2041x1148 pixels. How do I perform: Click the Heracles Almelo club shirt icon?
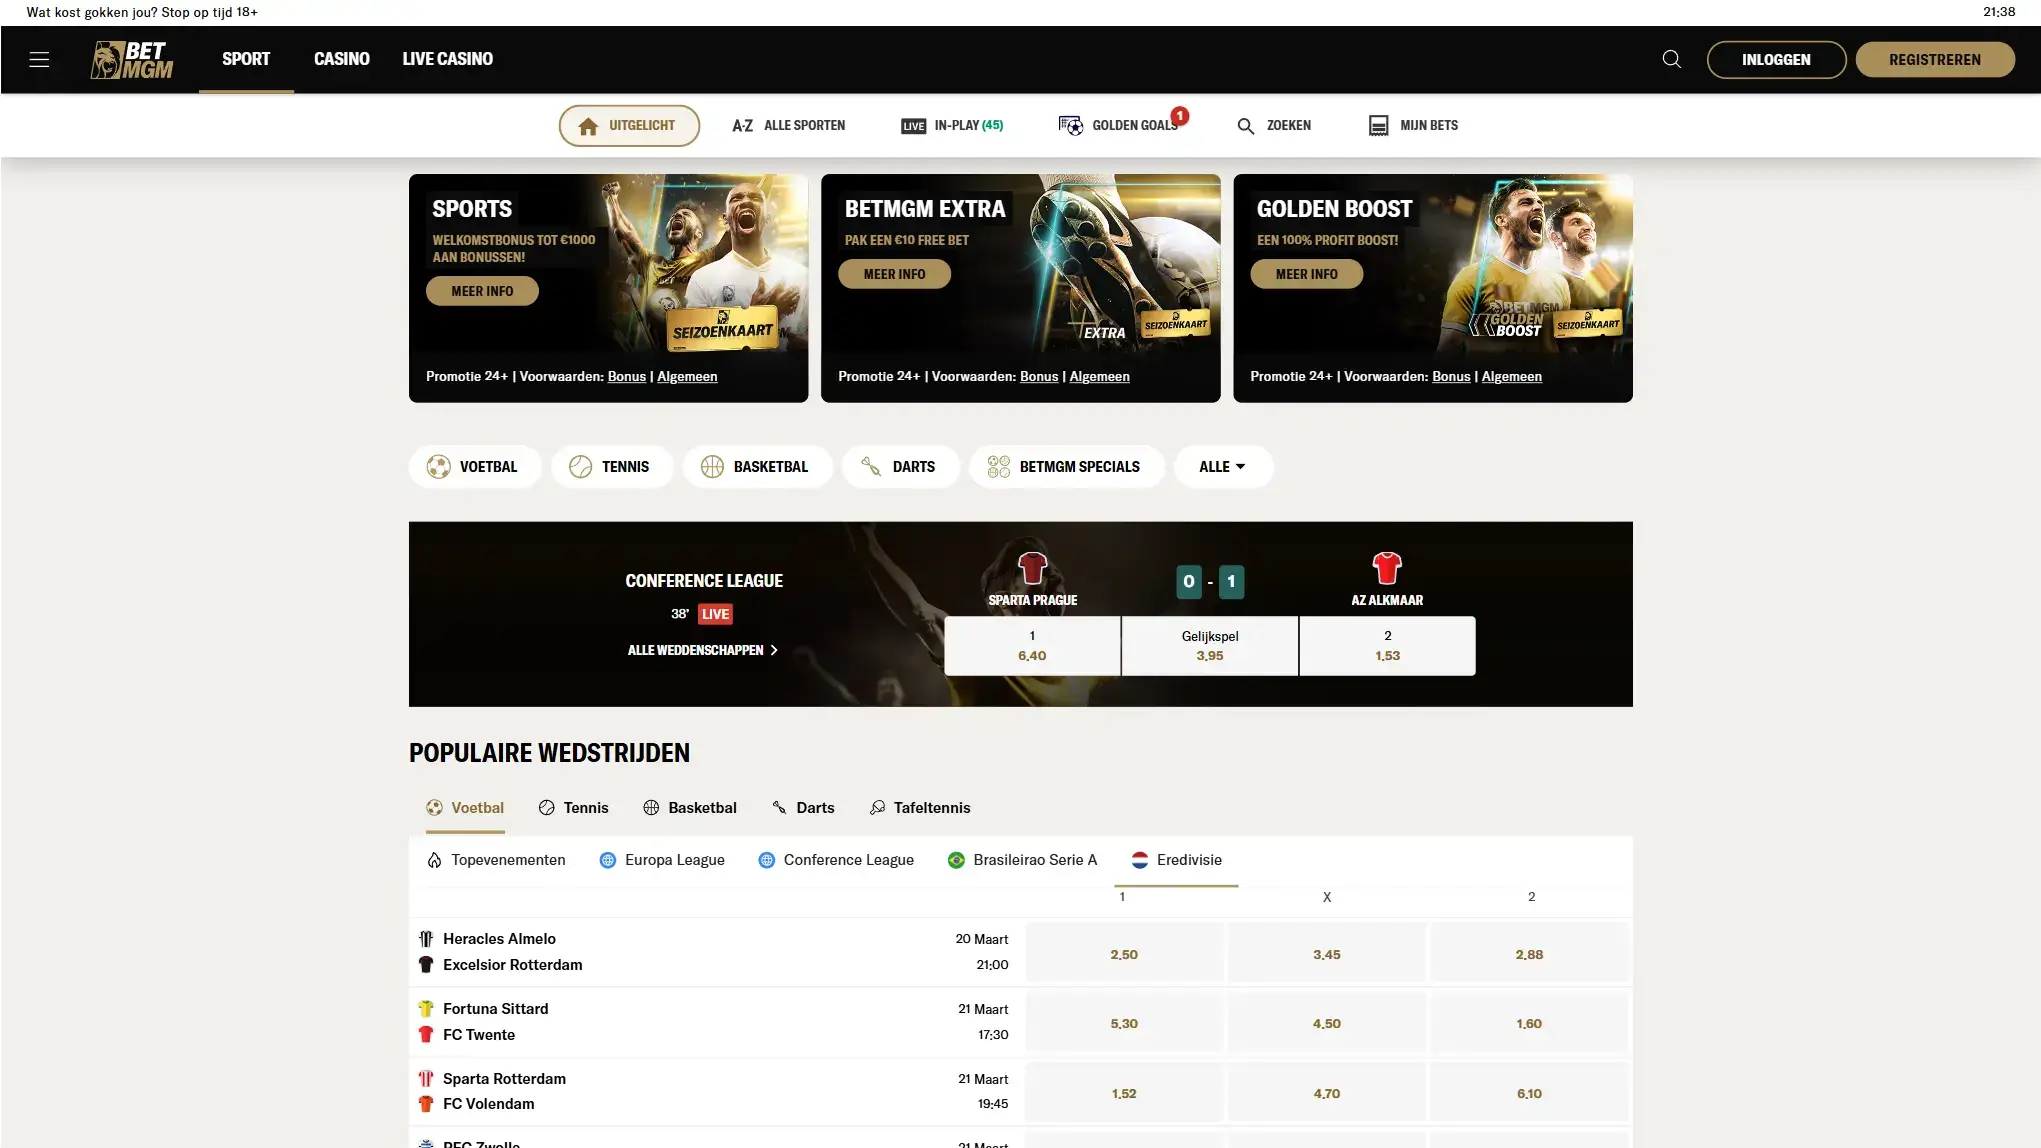coord(426,939)
